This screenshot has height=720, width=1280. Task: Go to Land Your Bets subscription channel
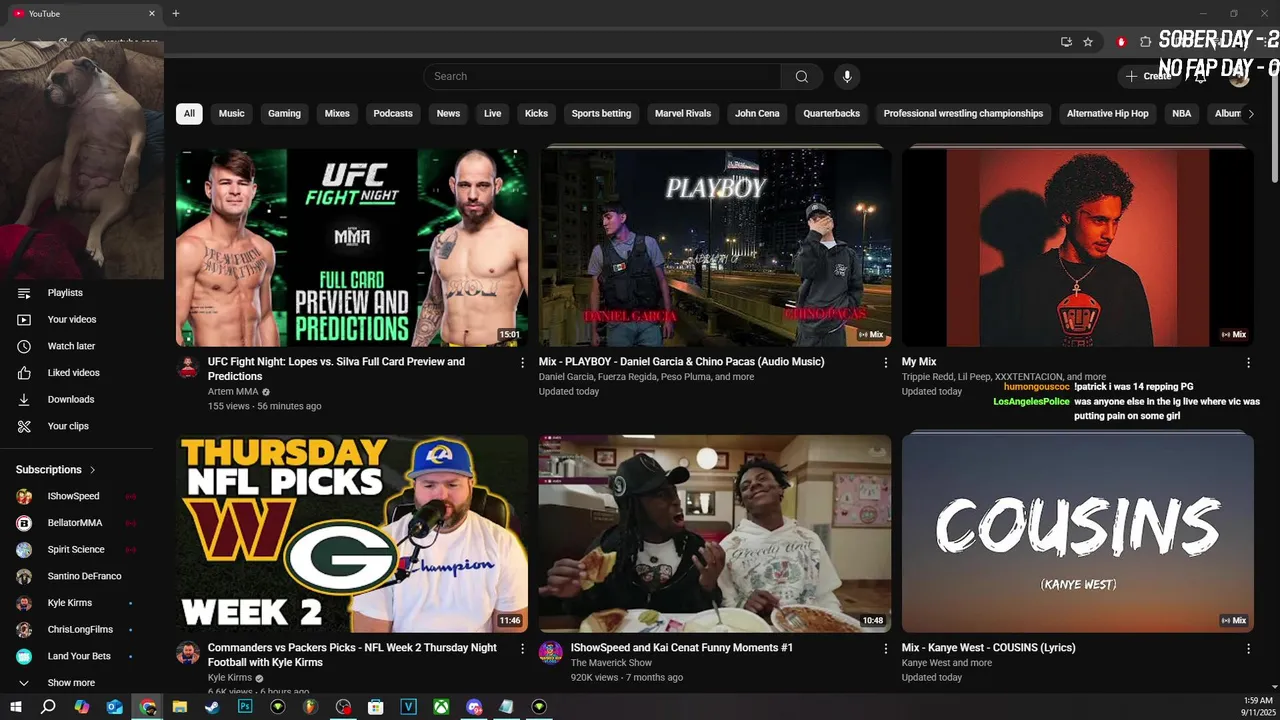[x=79, y=656]
